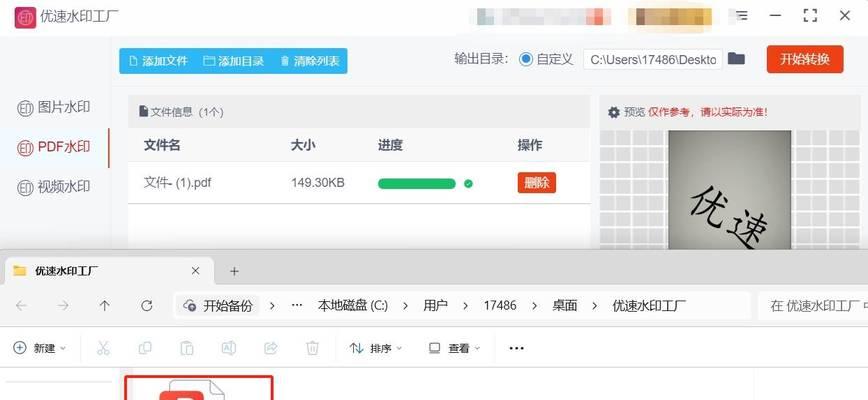Click the 优速水印工厂 app logo icon
Image resolution: width=868 pixels, height=400 pixels.
coord(25,17)
